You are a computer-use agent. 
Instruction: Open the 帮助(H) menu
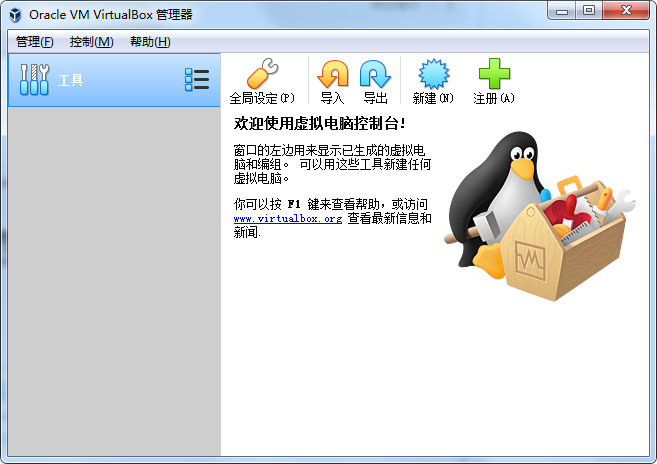coord(150,42)
